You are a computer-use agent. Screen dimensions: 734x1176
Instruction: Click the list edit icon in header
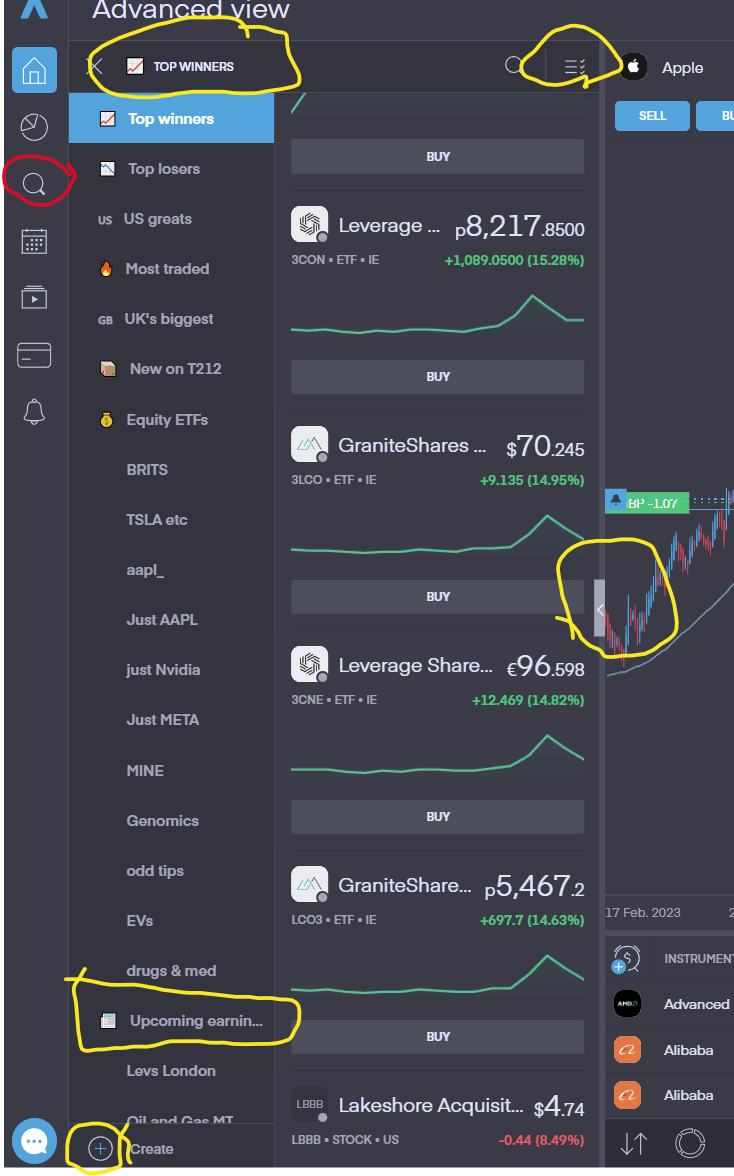[x=574, y=67]
